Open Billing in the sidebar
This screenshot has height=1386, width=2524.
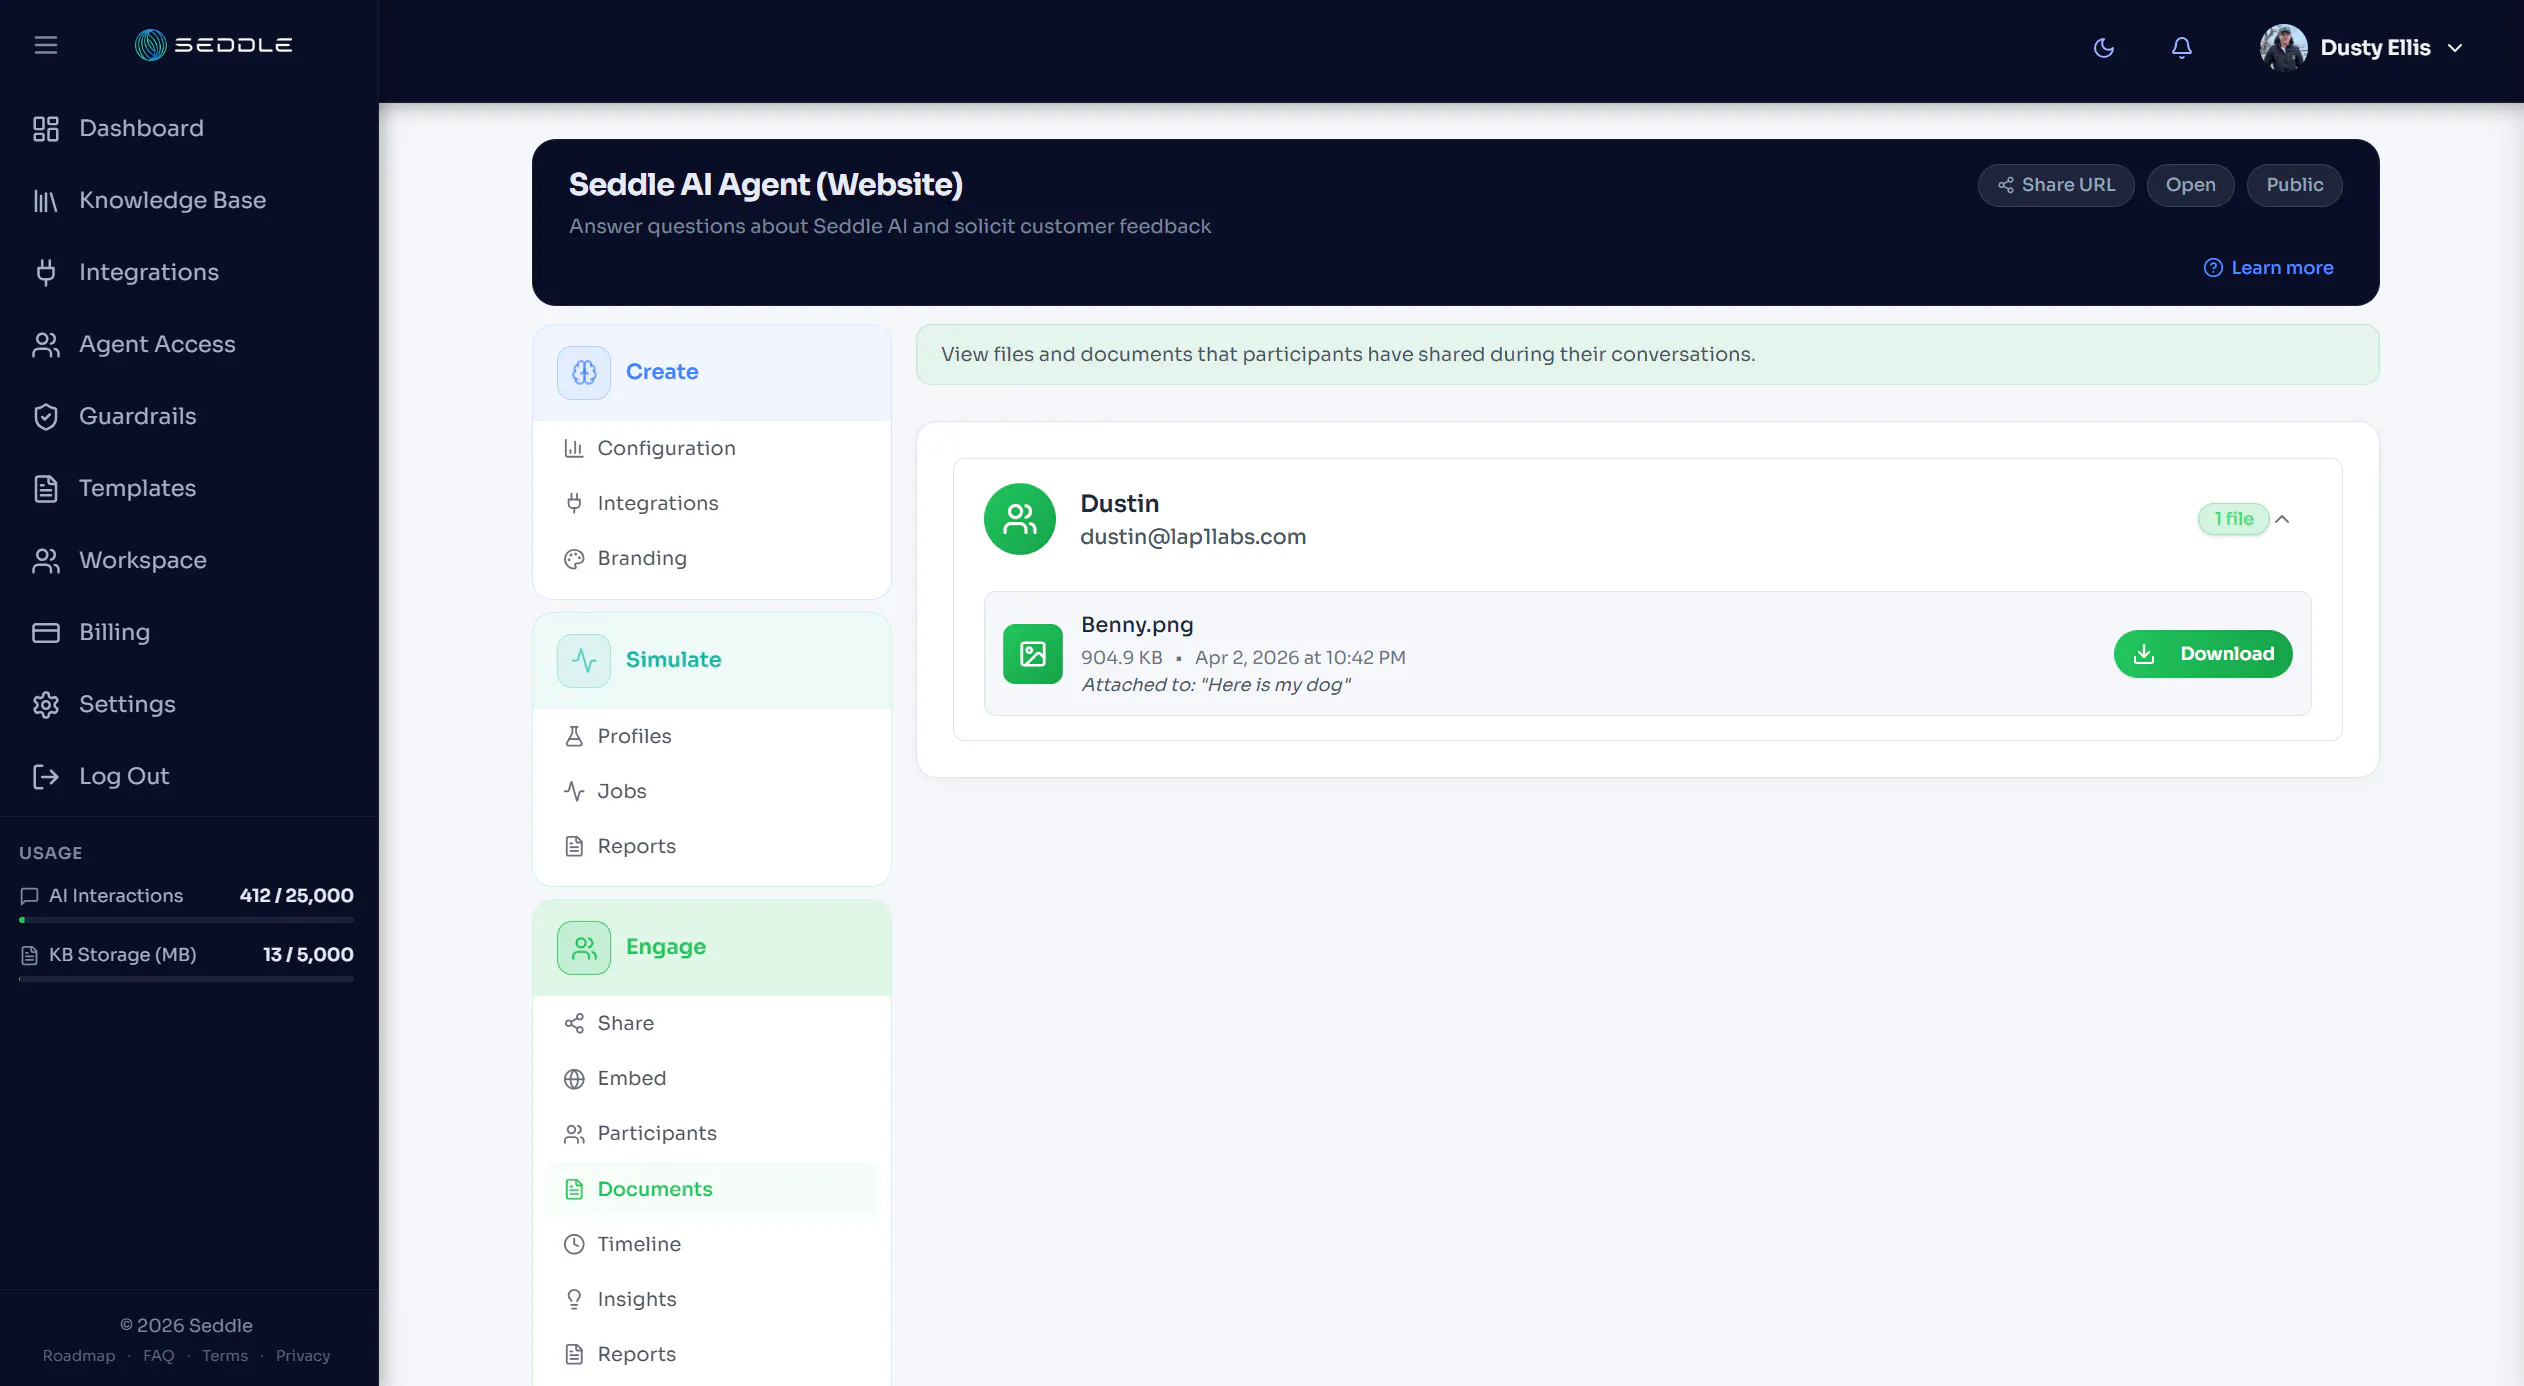click(114, 632)
